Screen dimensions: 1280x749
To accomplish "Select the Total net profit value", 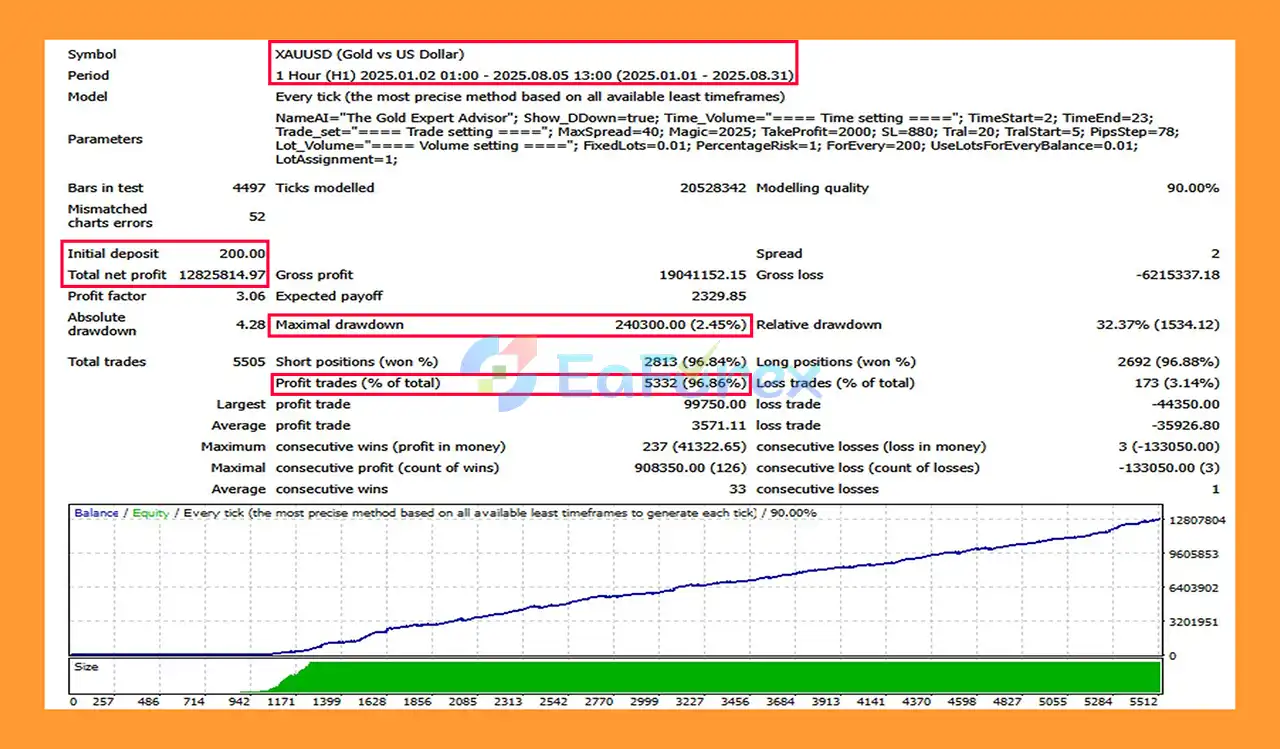I will (223, 275).
